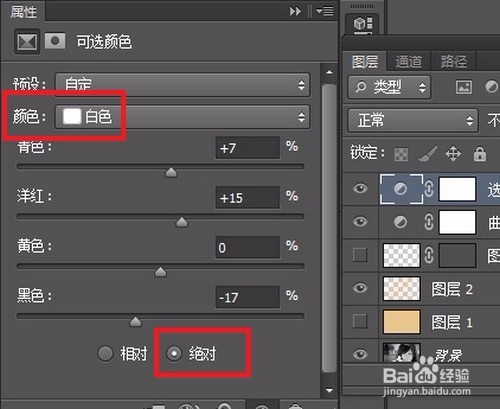Click the hidden layer's transparent thumbnail
The image size is (500, 409).
(x=402, y=255)
